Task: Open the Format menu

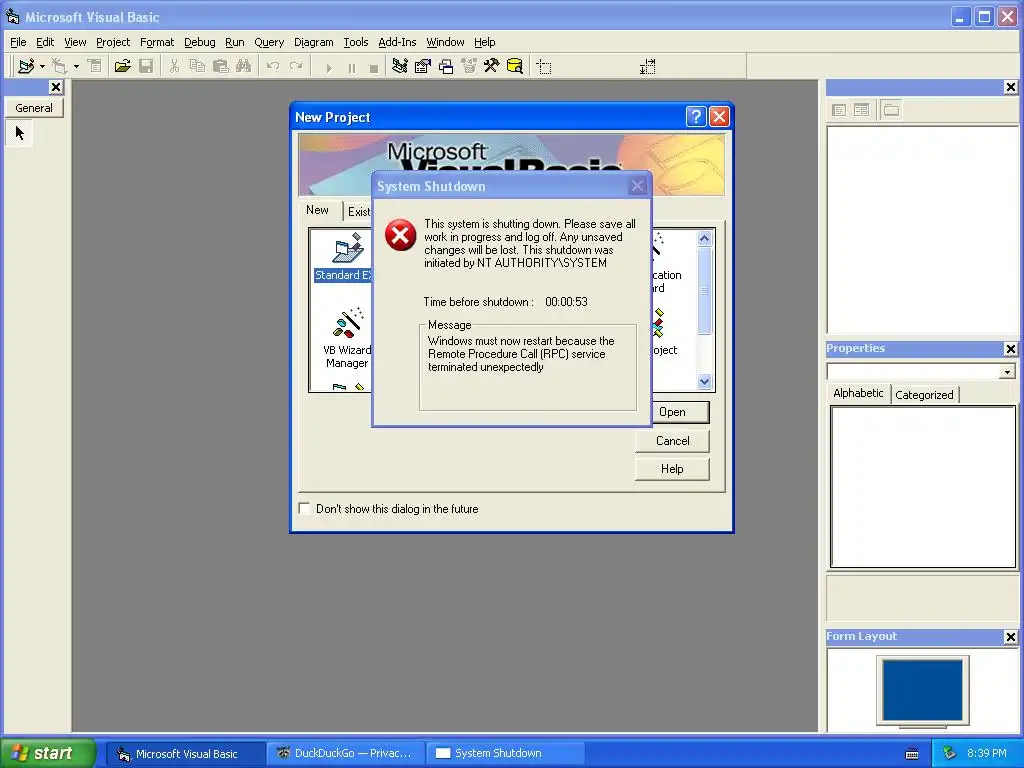Action: (x=157, y=42)
